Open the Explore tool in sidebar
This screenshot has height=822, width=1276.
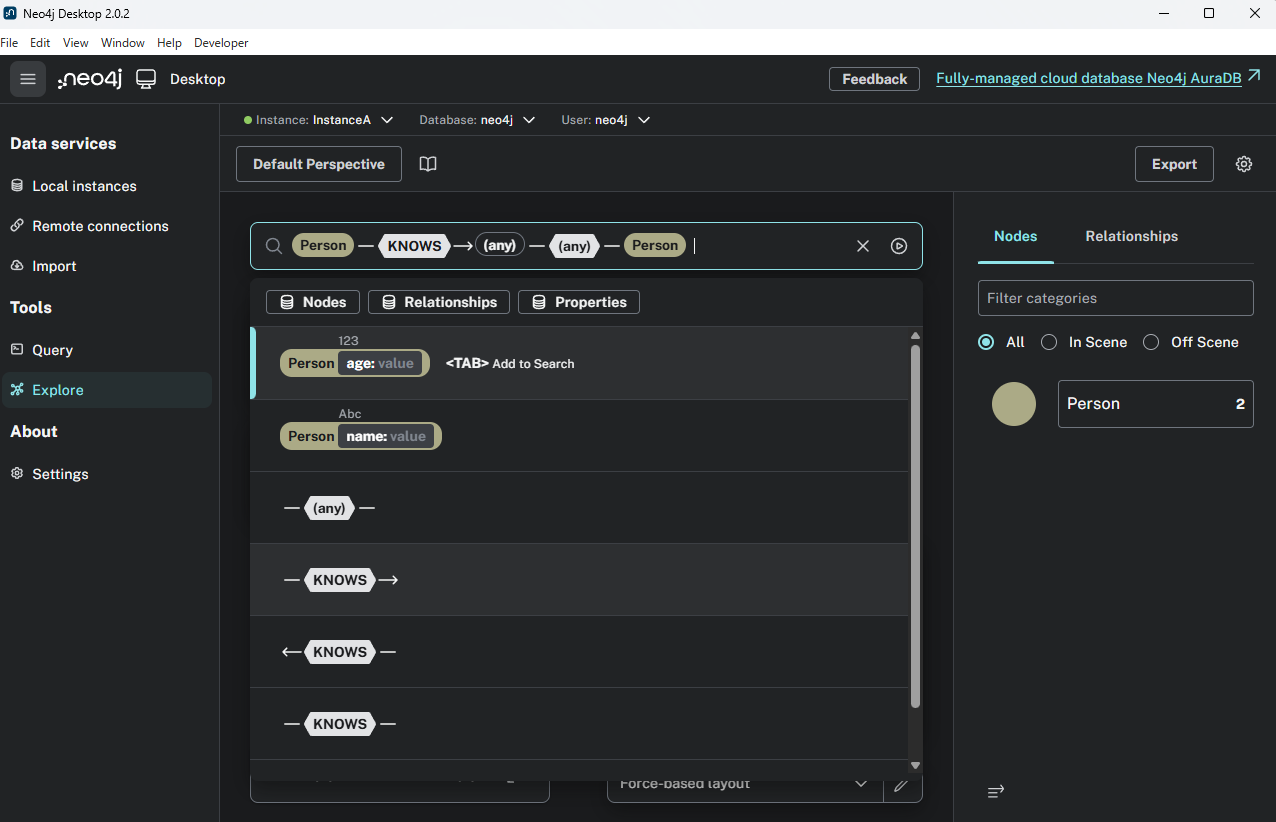(x=58, y=390)
